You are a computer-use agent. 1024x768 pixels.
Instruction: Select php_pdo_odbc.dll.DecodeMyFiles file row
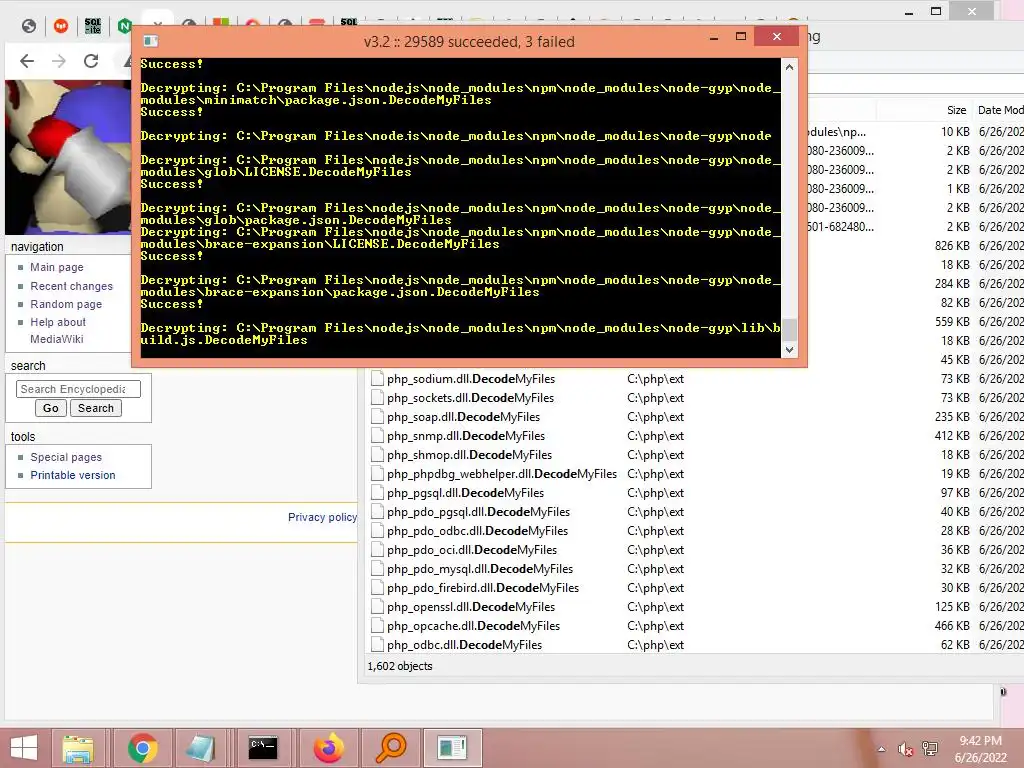tap(694, 531)
